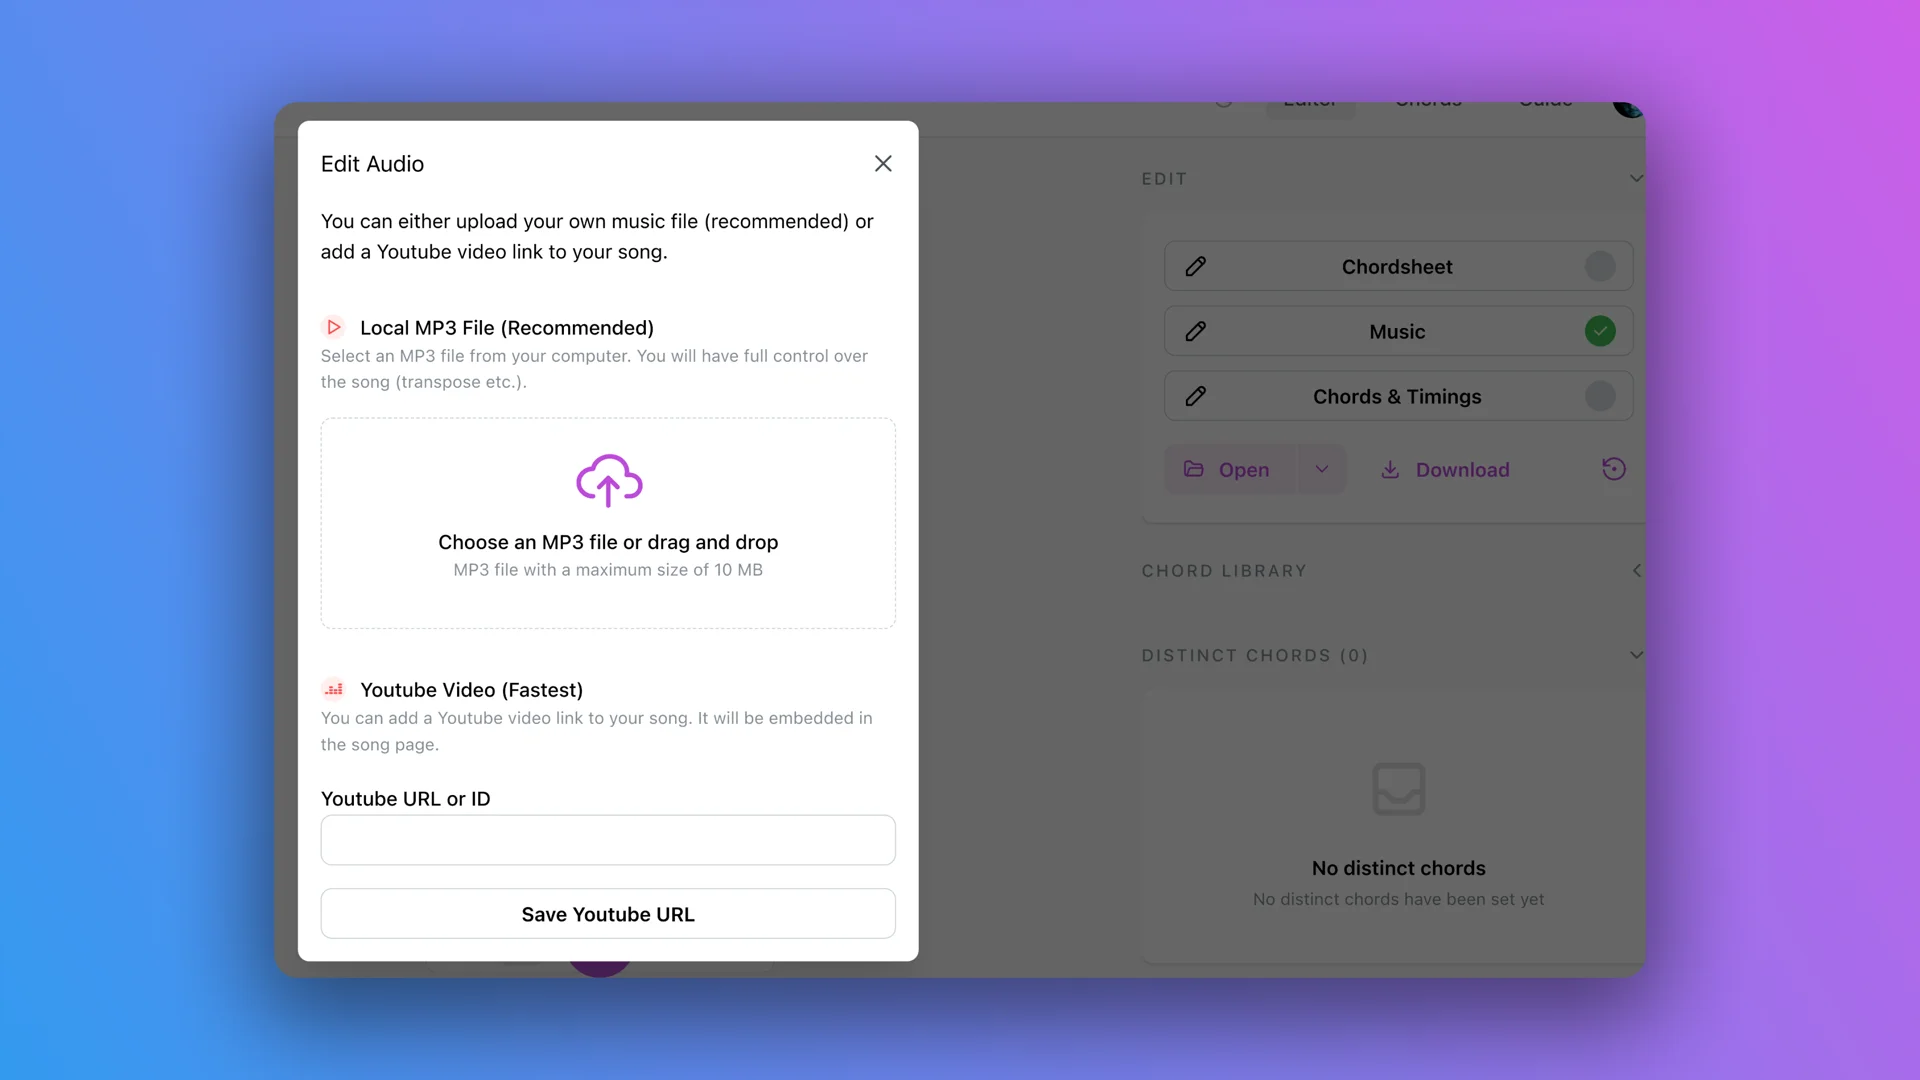Click 'Youtube Video (Fastest)' heading
1920x1080 pixels.
(x=471, y=690)
